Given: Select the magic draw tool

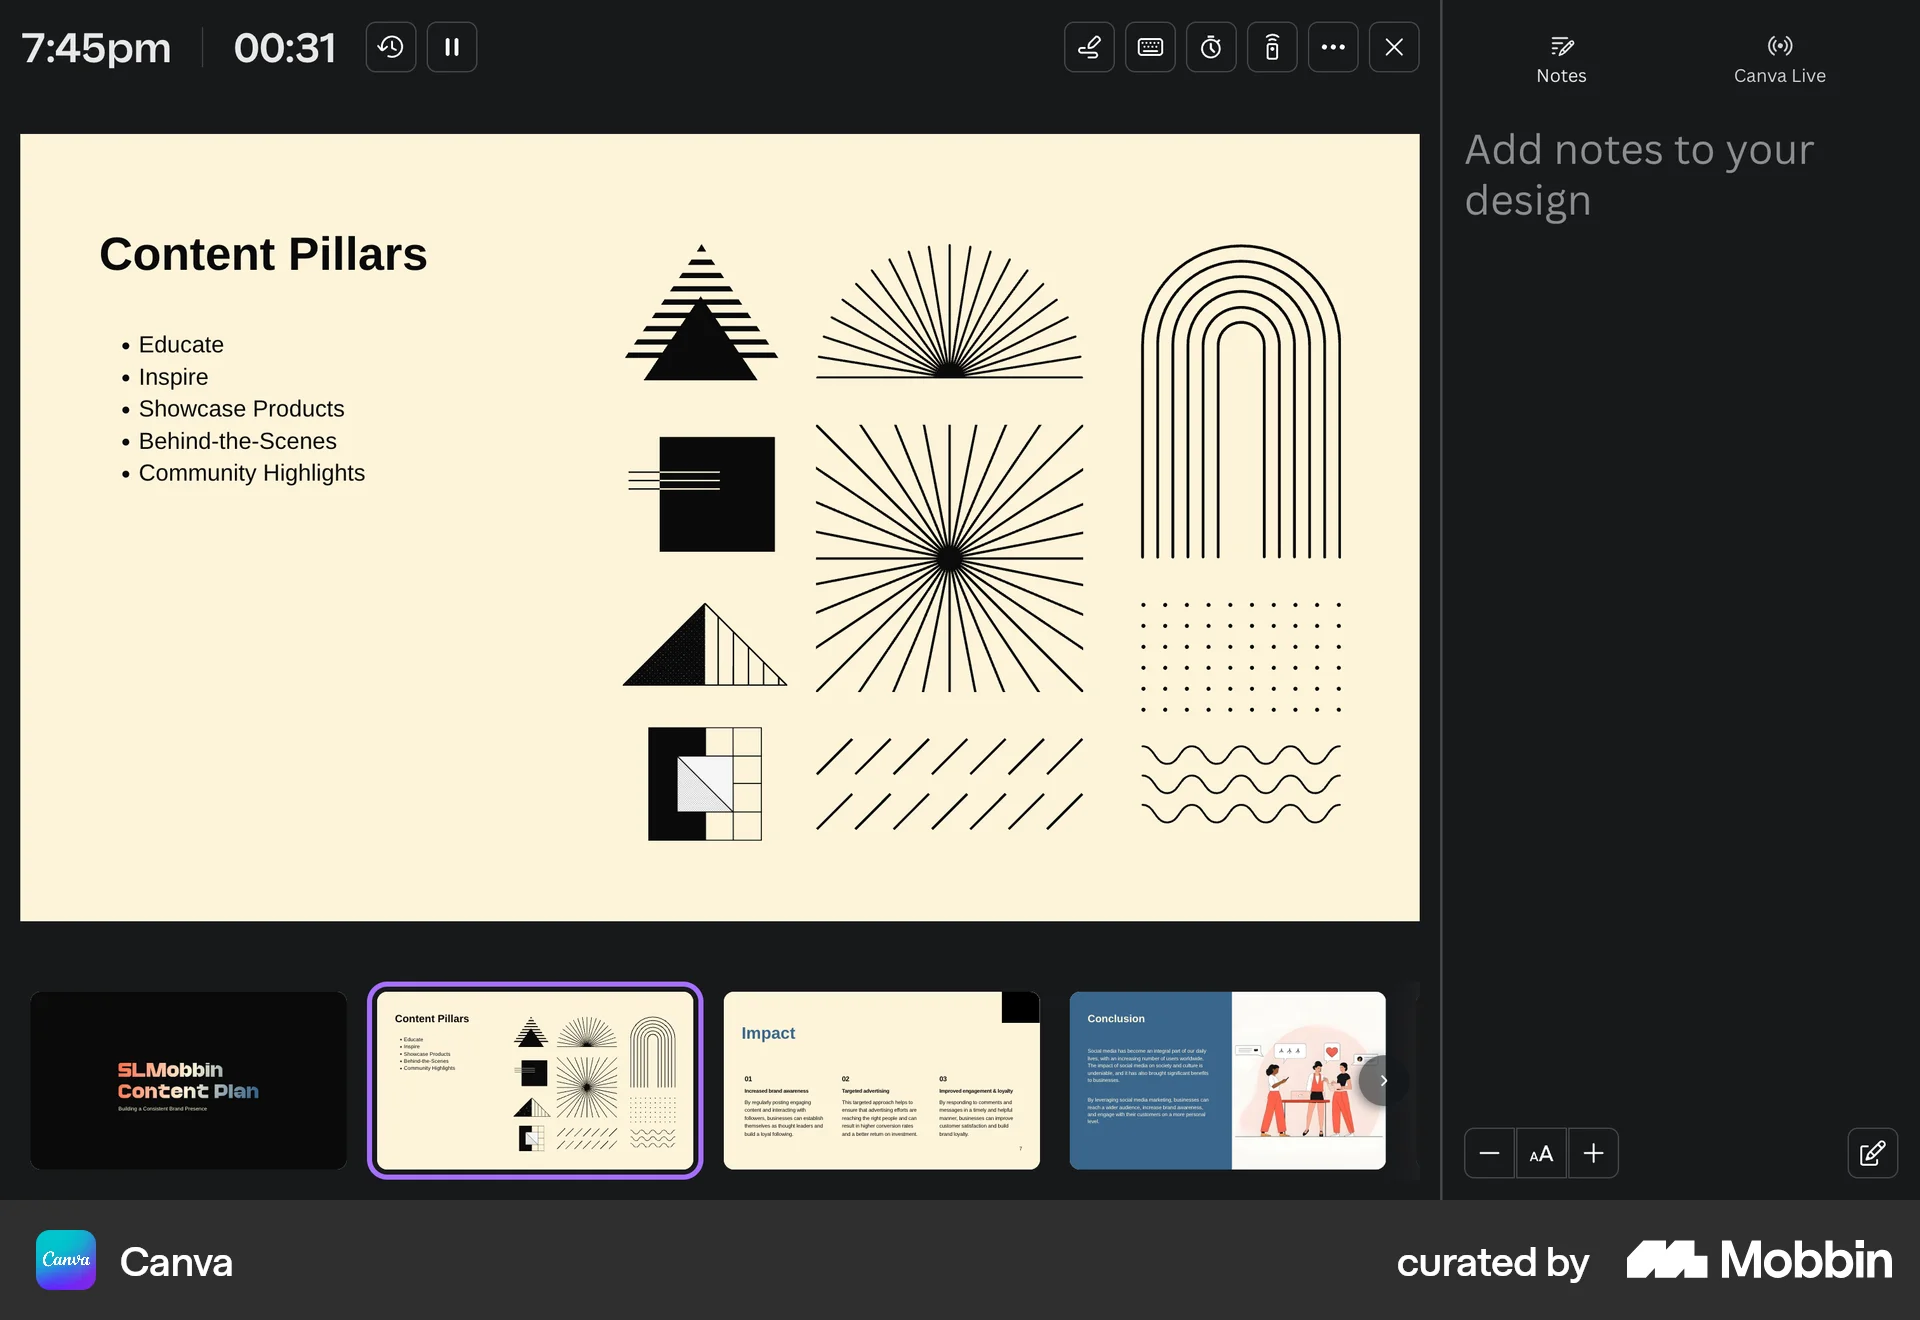Looking at the screenshot, I should coord(1089,47).
